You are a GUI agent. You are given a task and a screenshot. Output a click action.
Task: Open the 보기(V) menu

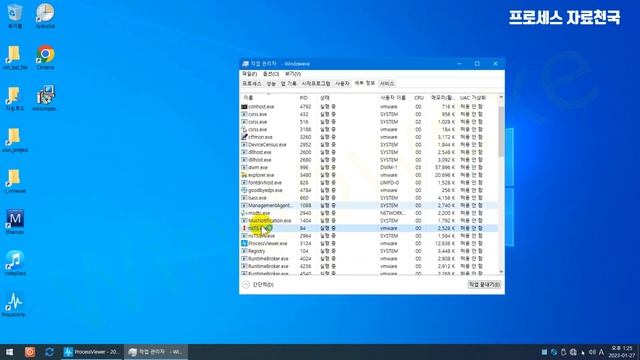tap(293, 74)
